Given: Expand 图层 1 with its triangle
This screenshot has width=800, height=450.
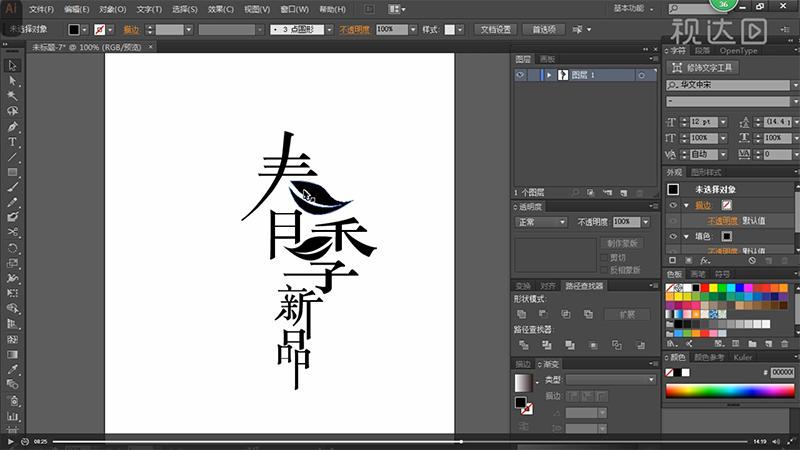Looking at the screenshot, I should pyautogui.click(x=549, y=75).
